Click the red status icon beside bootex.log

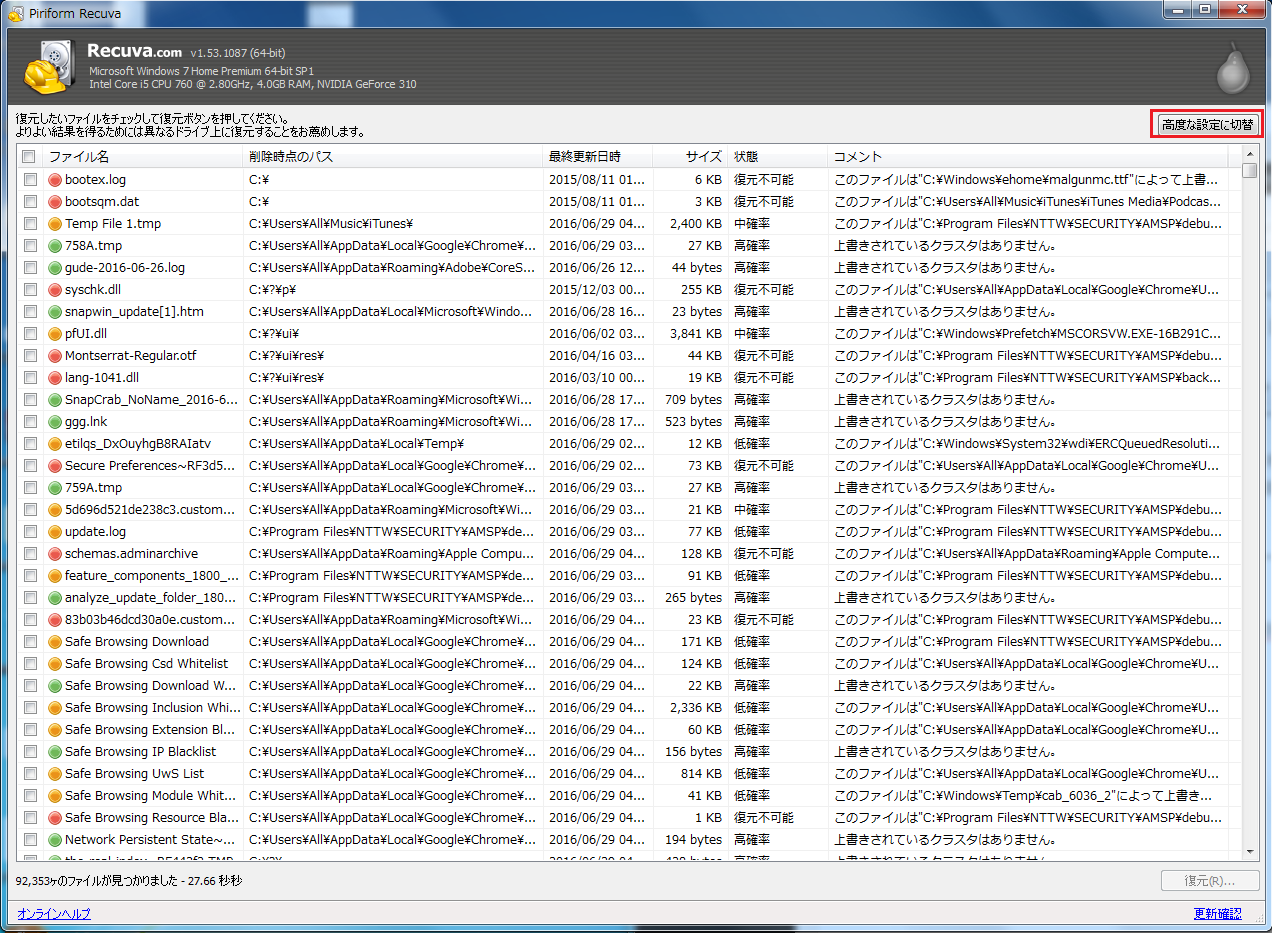tap(55, 180)
